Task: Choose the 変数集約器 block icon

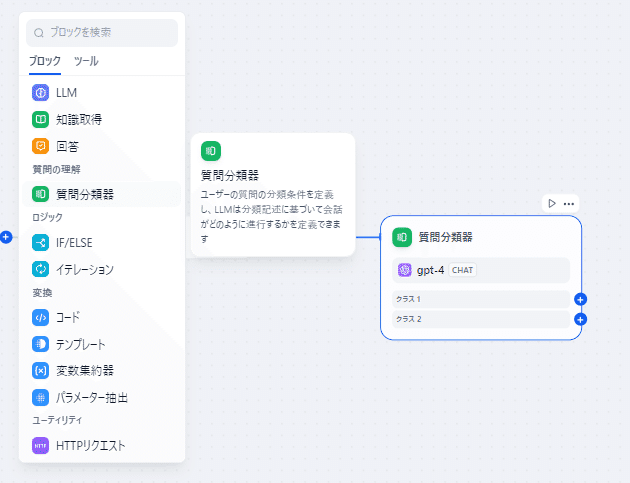Action: (41, 371)
